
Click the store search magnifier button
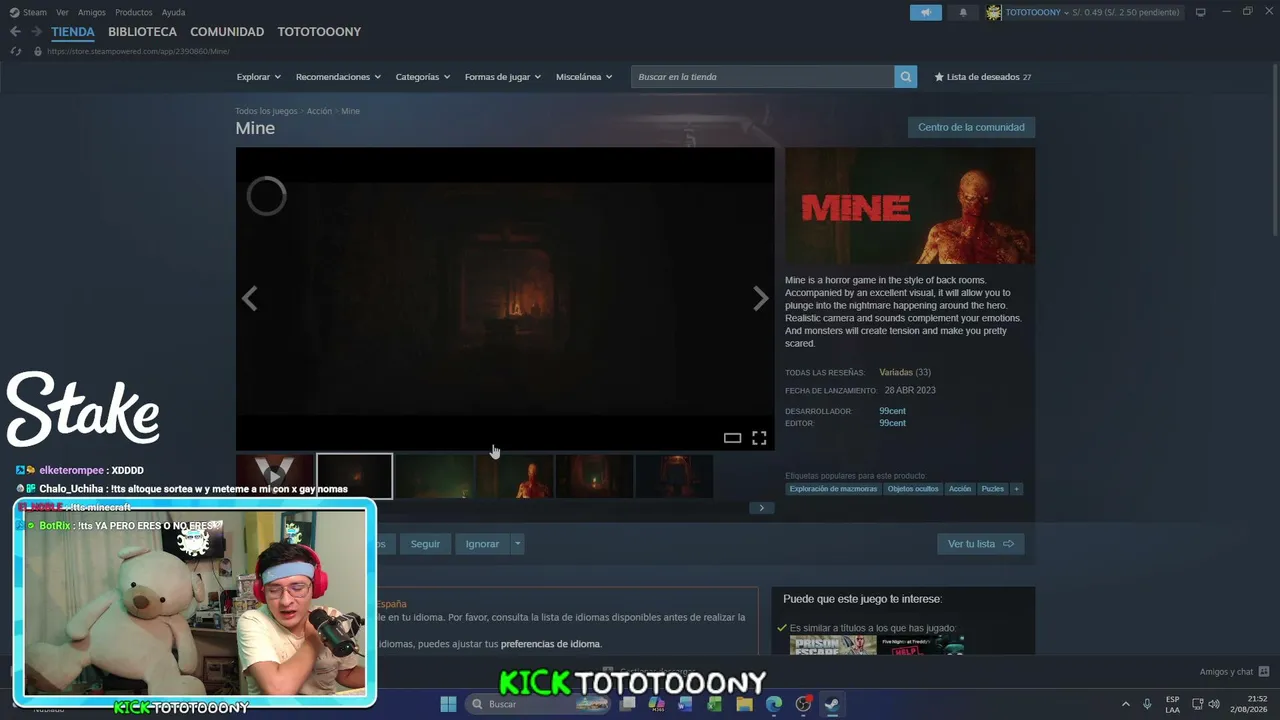click(905, 77)
